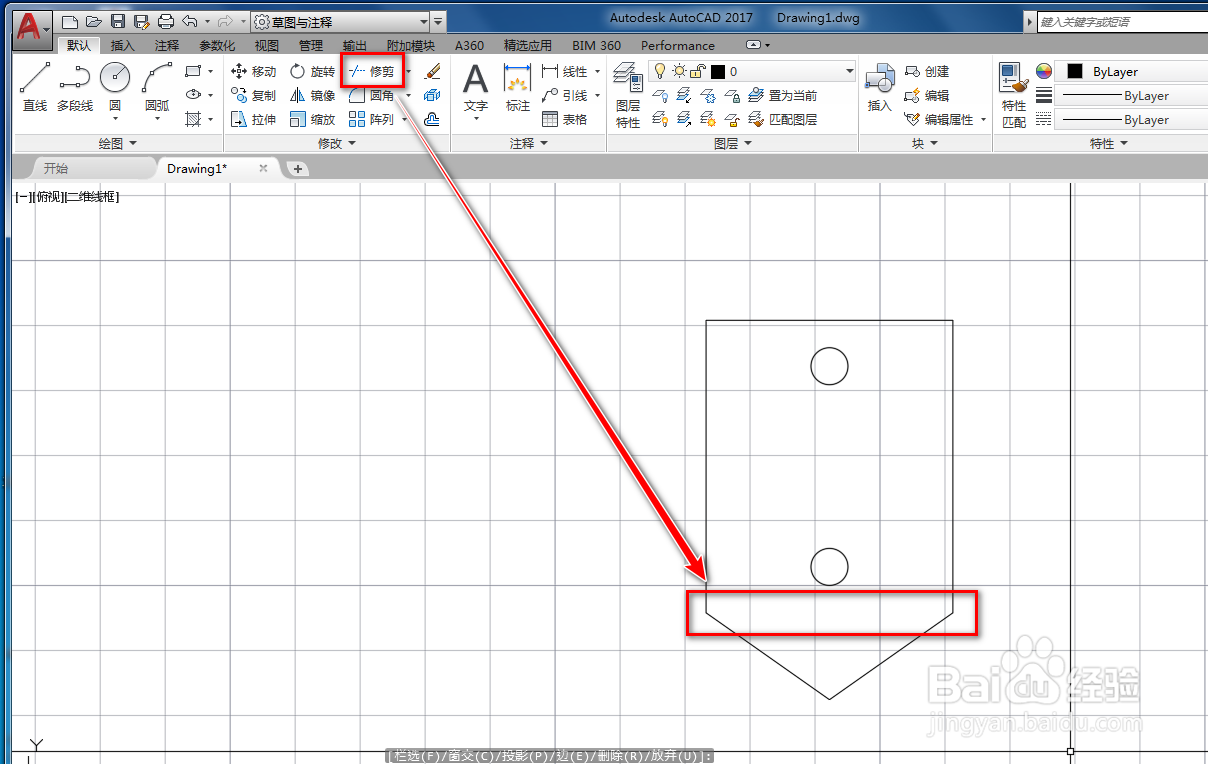Activate the 镜像 (Mirror) command

312,95
